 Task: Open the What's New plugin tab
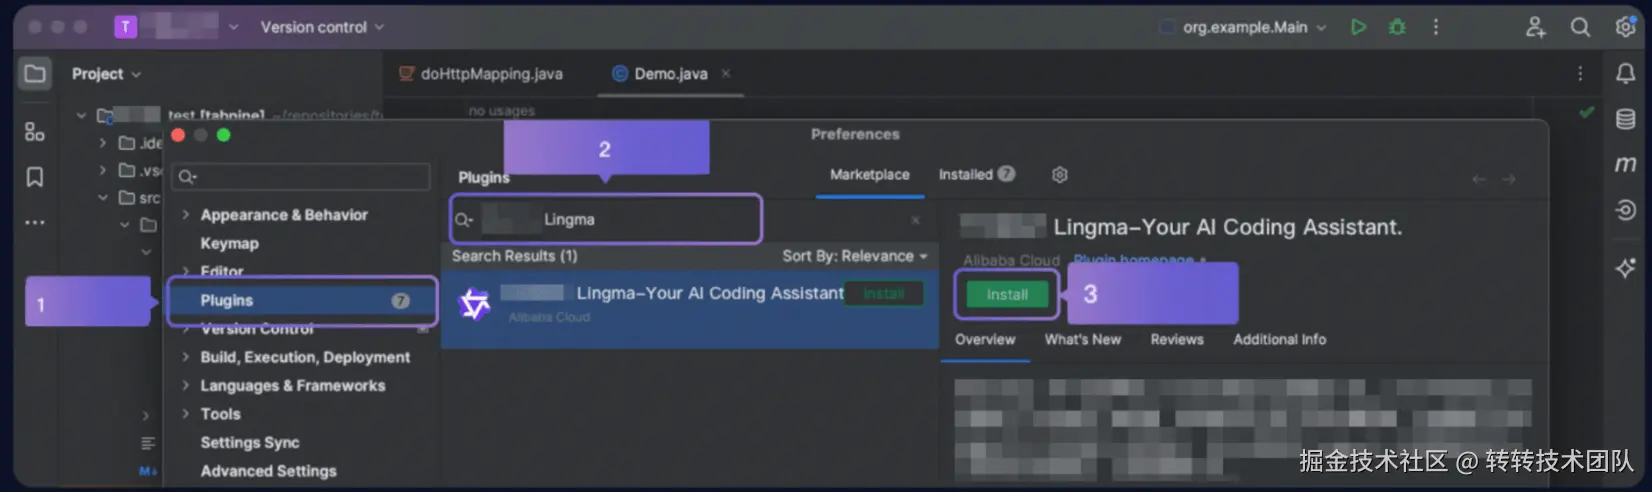[1083, 340]
